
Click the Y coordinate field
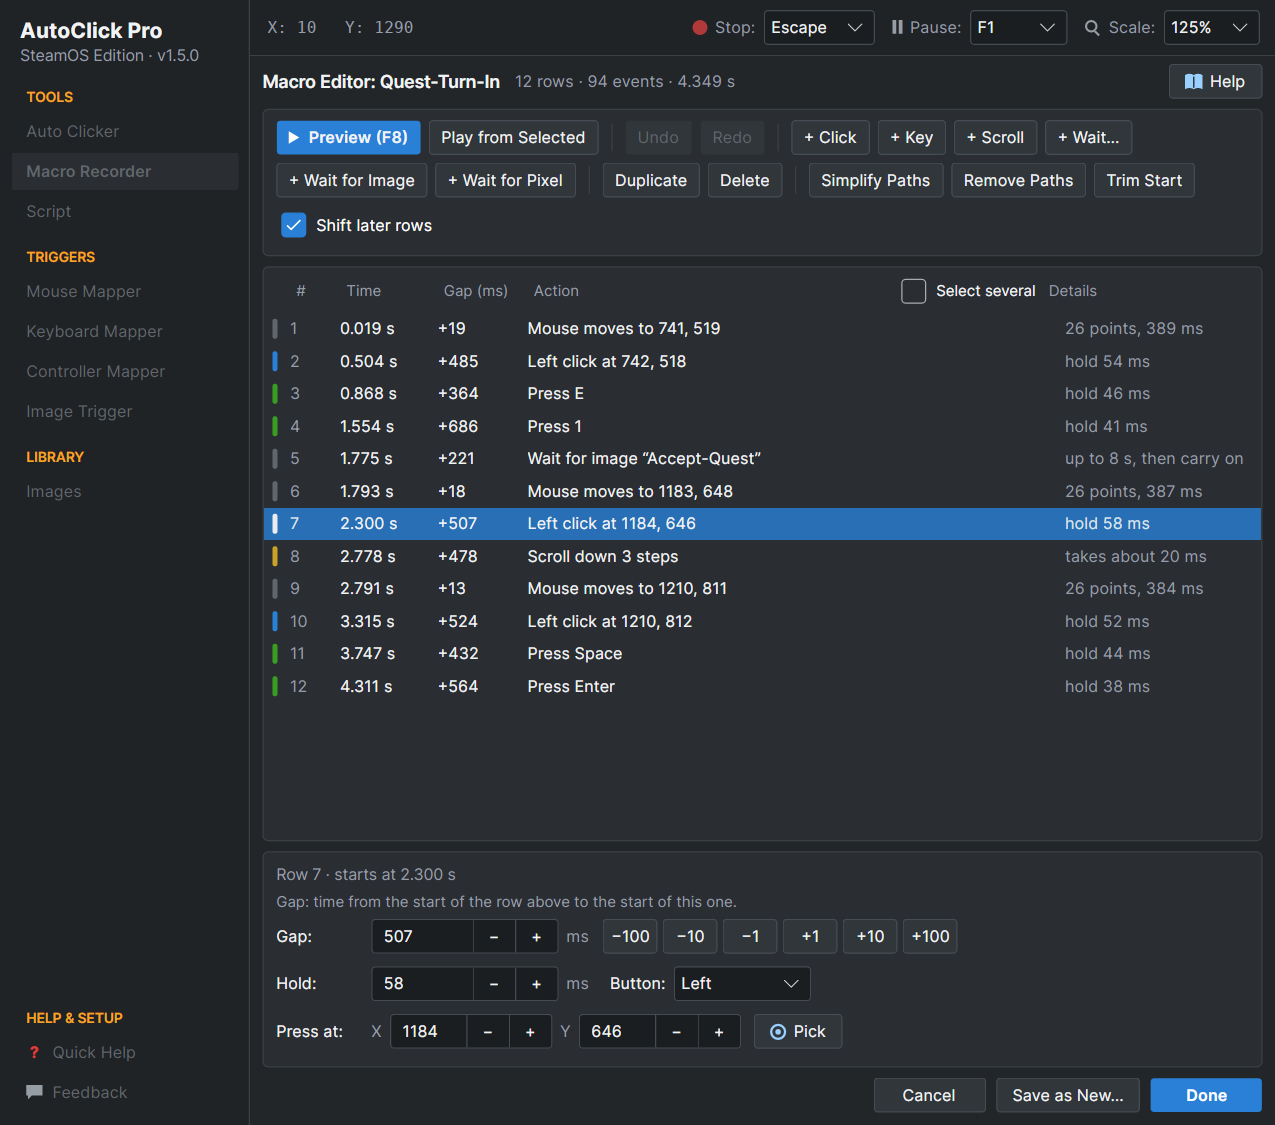tap(617, 1031)
